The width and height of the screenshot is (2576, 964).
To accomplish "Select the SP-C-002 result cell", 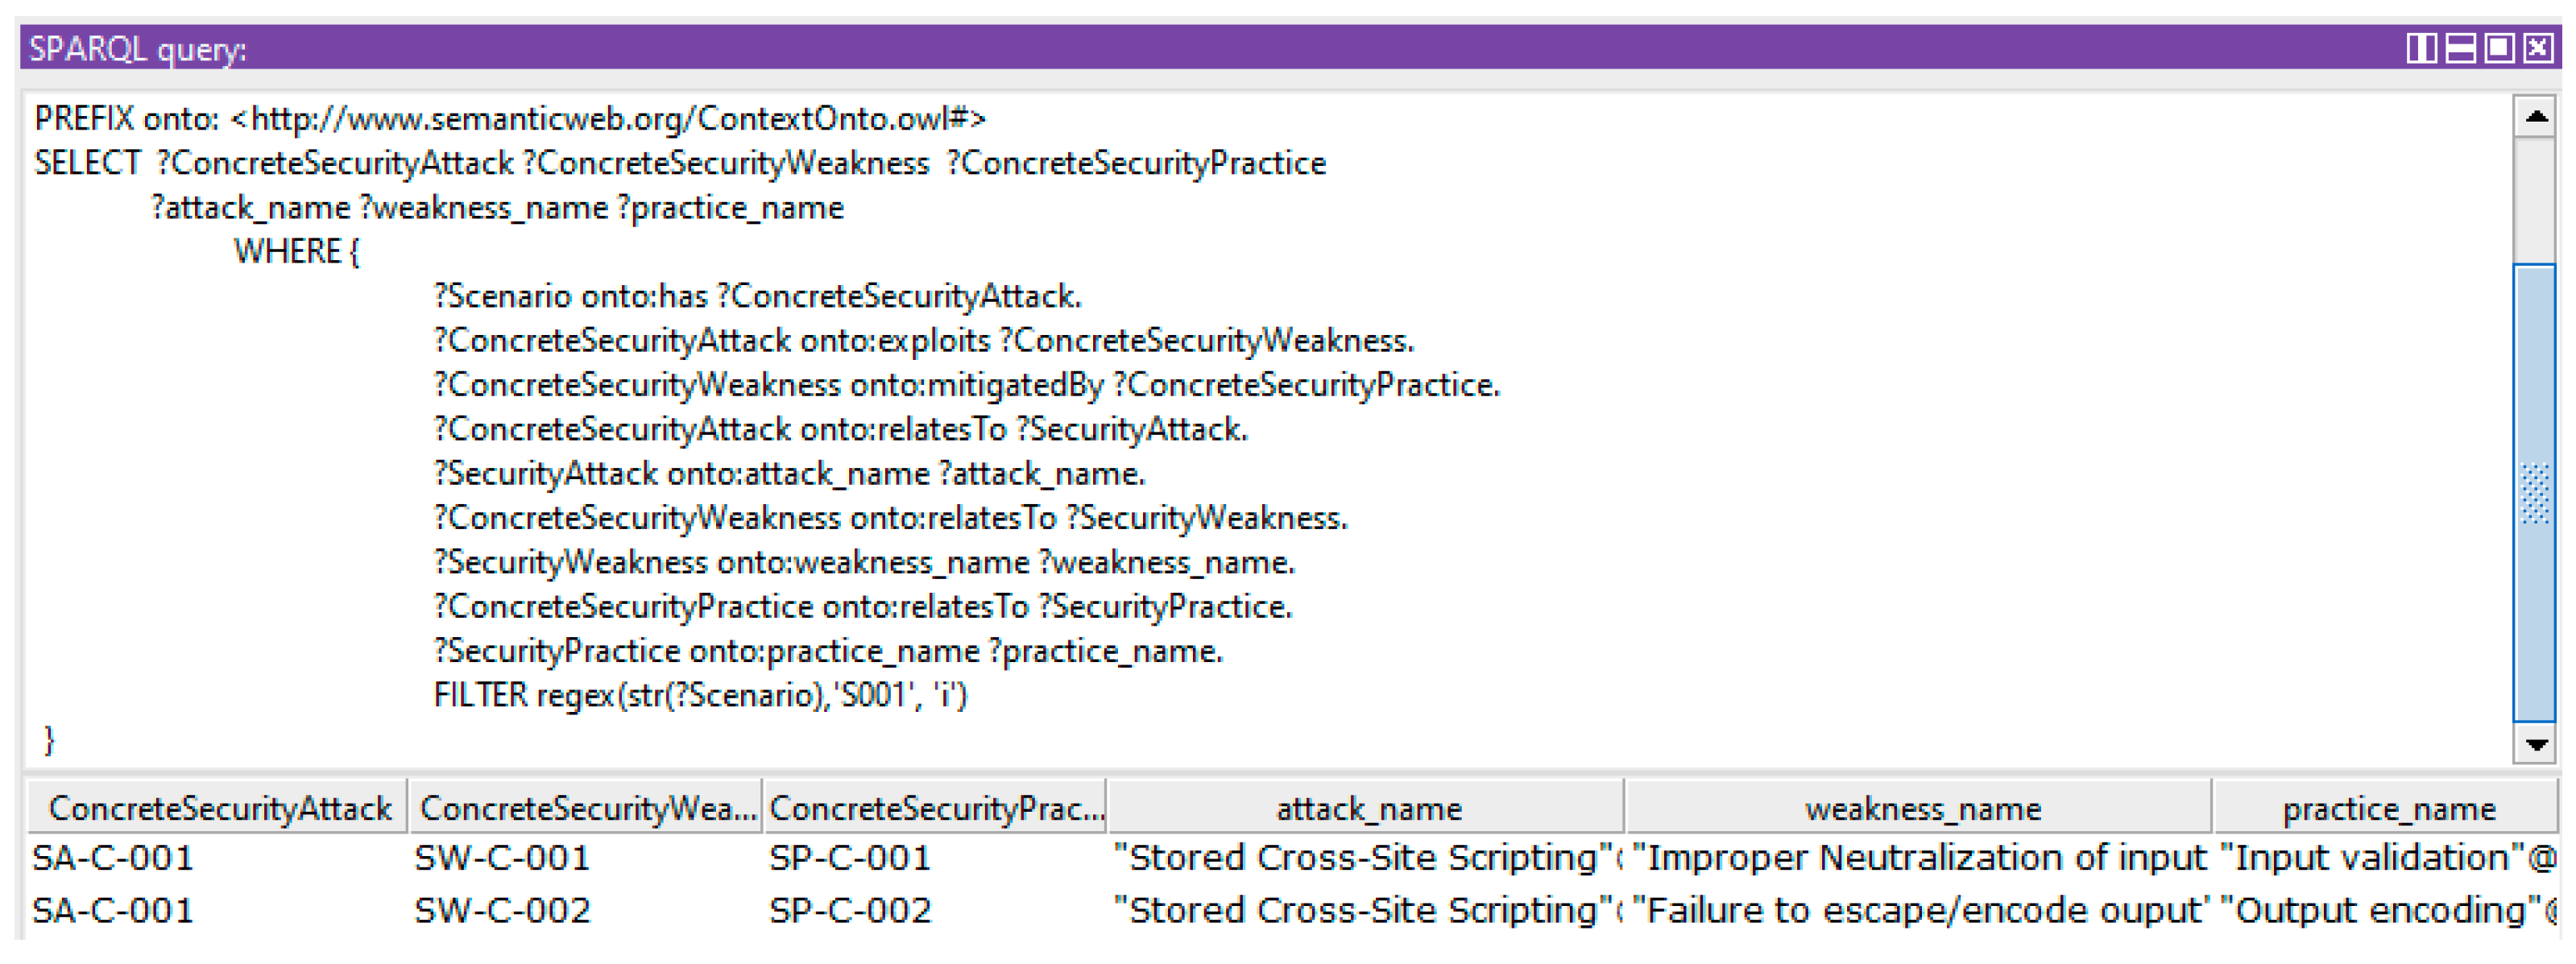I will click(850, 910).
